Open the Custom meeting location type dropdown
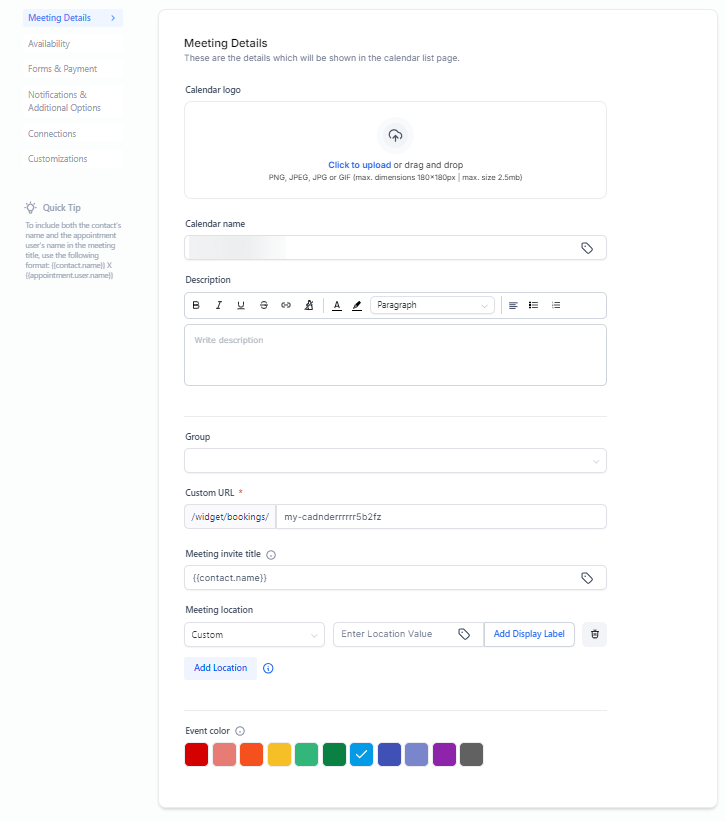Viewport: 726px width, 821px height. [x=254, y=634]
